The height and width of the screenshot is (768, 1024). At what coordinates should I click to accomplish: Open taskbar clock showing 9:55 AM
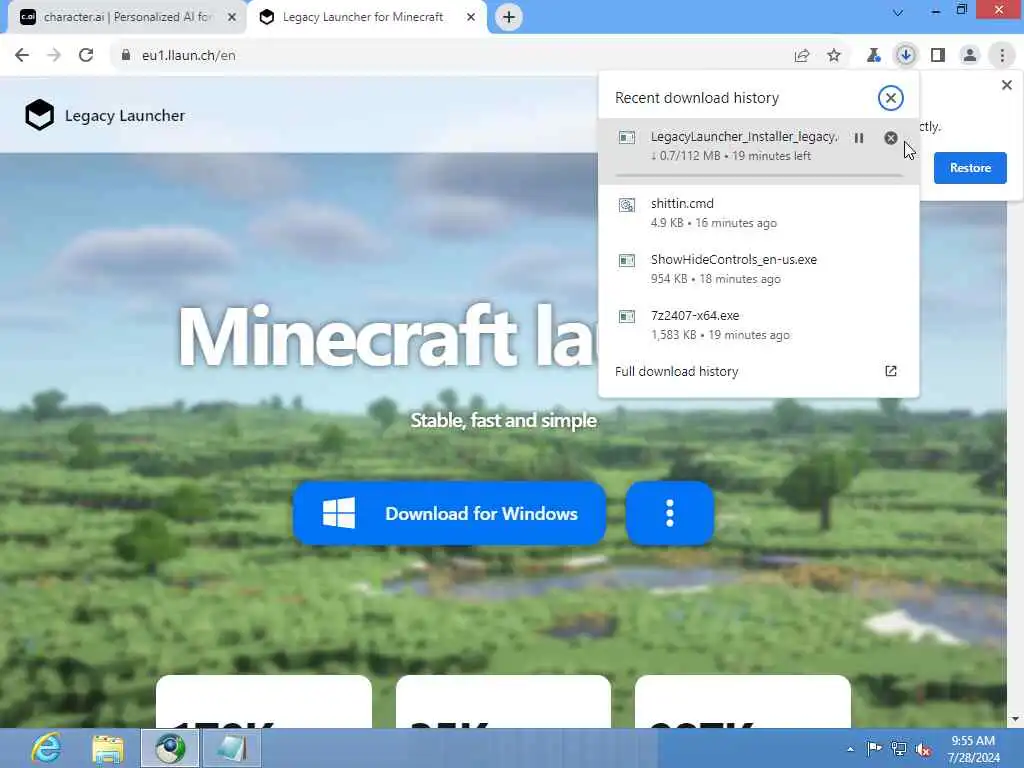973,749
